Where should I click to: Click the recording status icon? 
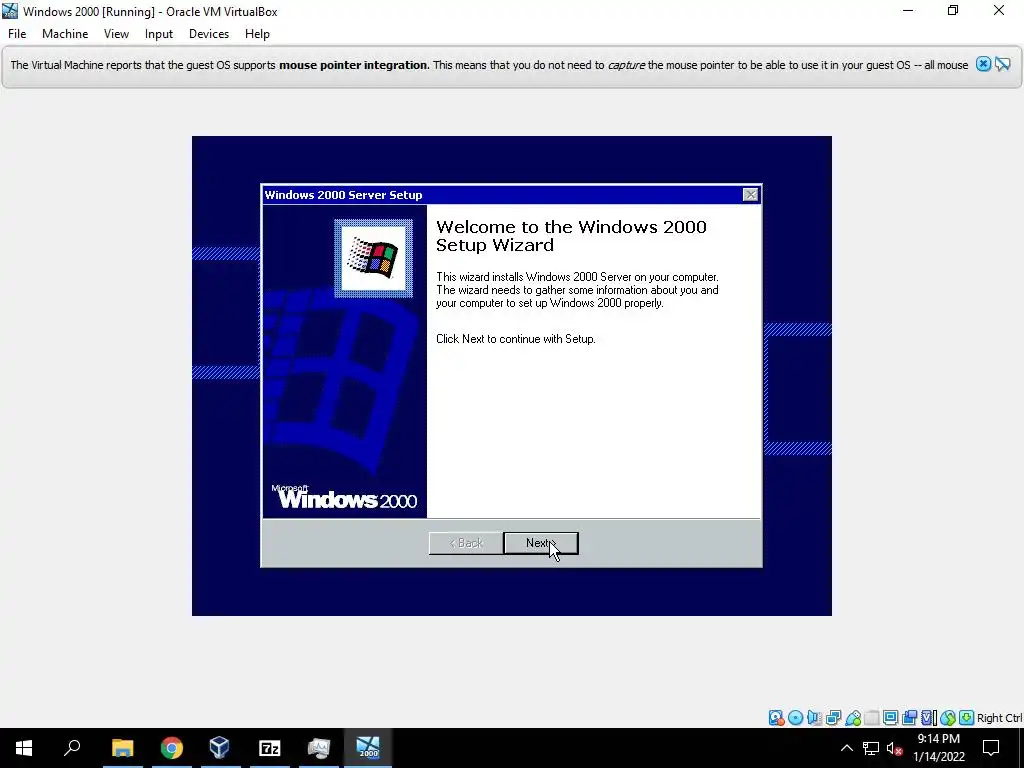[x=909, y=718]
